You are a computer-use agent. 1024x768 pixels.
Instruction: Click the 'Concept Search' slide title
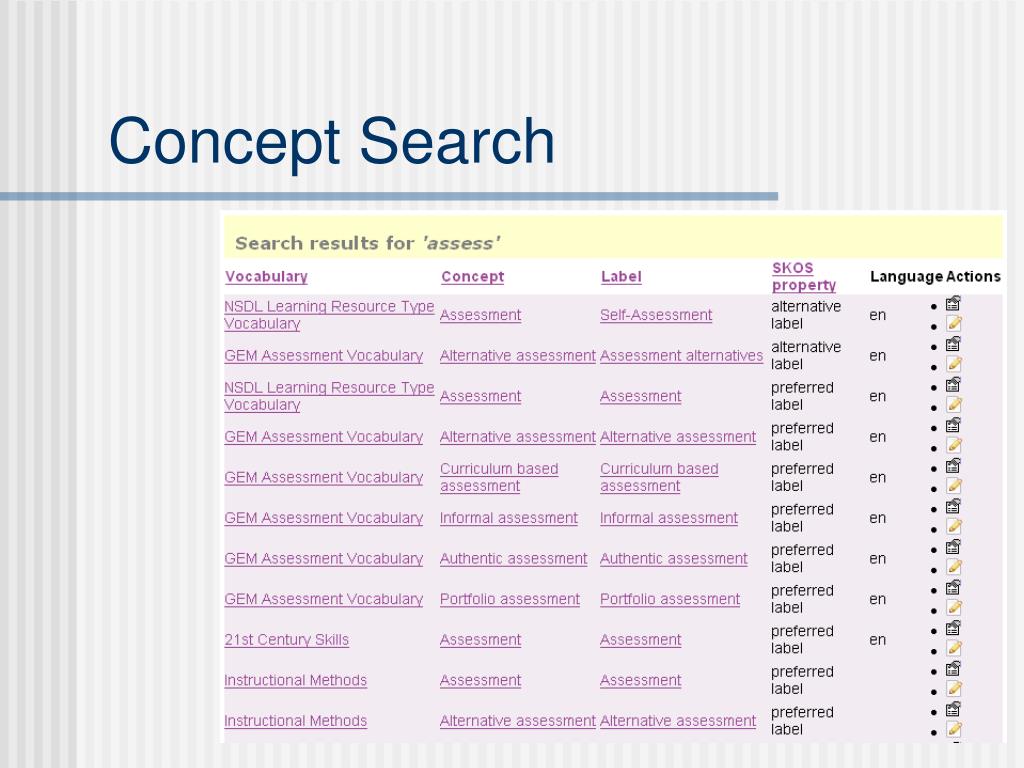click(332, 142)
